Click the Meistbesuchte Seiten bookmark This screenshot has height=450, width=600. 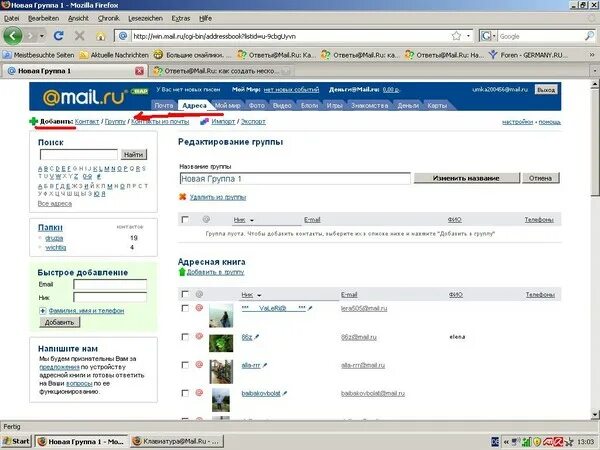[x=39, y=55]
